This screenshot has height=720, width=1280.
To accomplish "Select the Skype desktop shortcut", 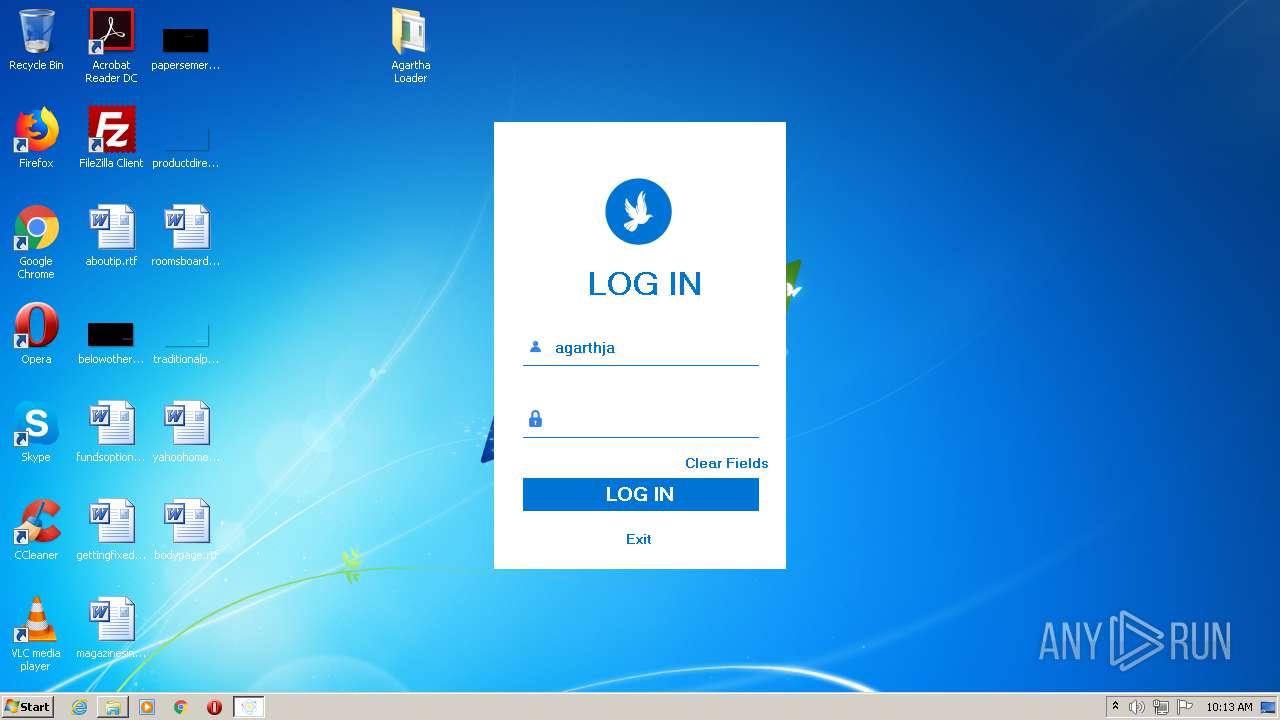I will tap(36, 432).
